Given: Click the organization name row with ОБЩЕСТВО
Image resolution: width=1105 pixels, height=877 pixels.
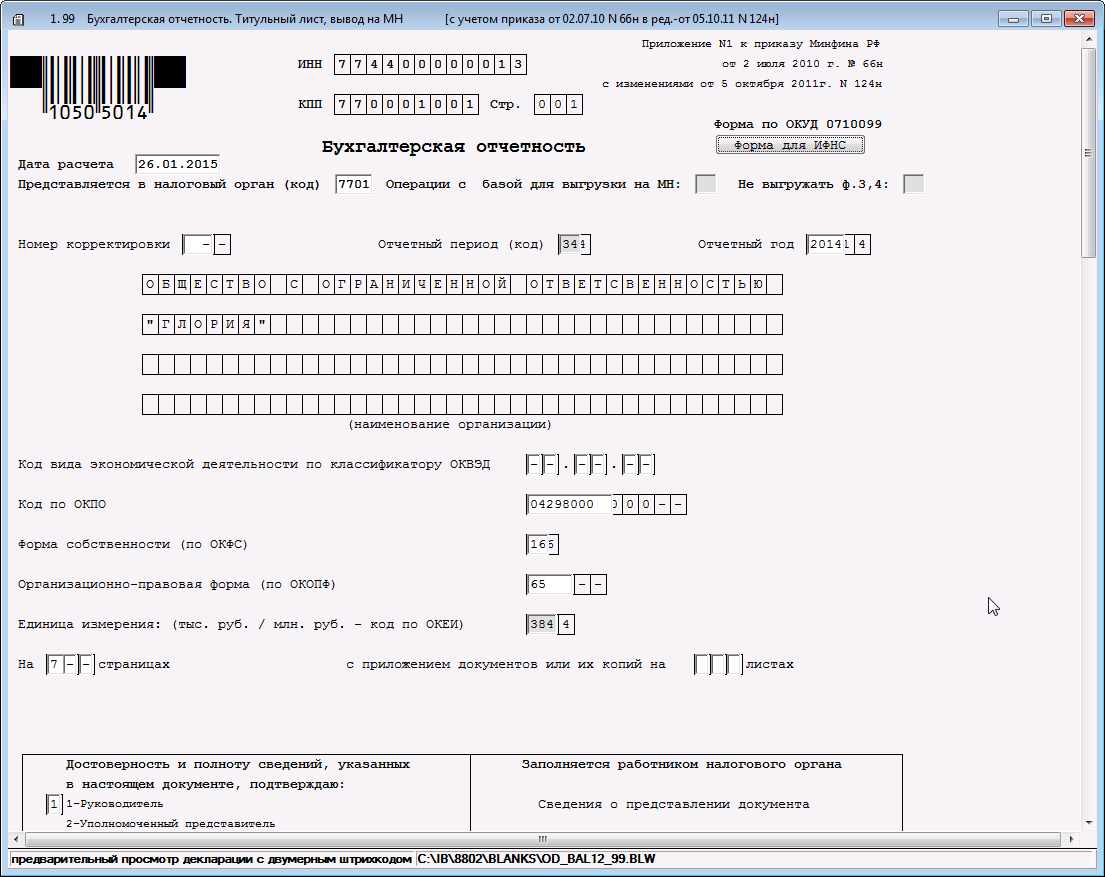Looking at the screenshot, I should (462, 285).
